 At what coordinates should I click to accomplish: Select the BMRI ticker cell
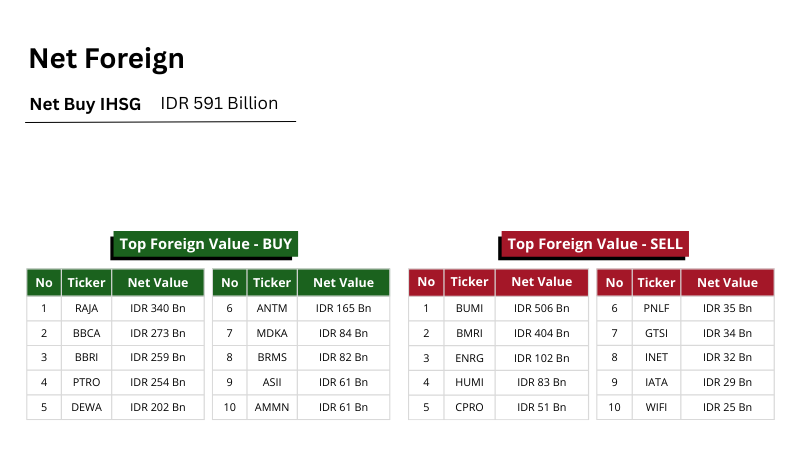point(469,333)
